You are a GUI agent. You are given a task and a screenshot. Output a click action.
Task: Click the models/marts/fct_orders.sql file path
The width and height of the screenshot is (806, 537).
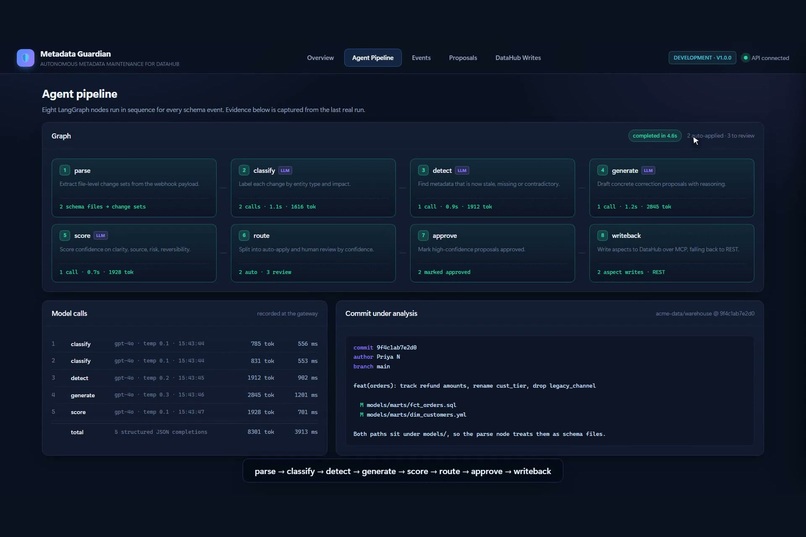coord(411,405)
